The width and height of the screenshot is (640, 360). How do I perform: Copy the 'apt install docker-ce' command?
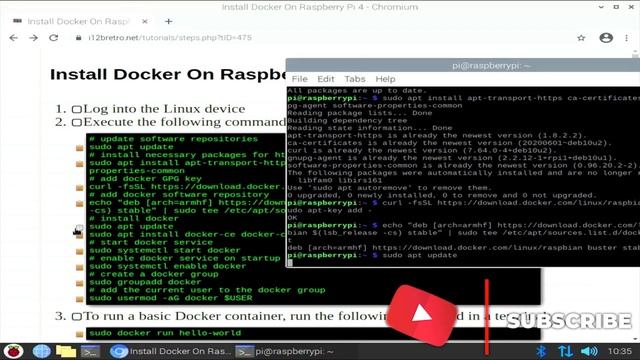pyautogui.click(x=80, y=236)
